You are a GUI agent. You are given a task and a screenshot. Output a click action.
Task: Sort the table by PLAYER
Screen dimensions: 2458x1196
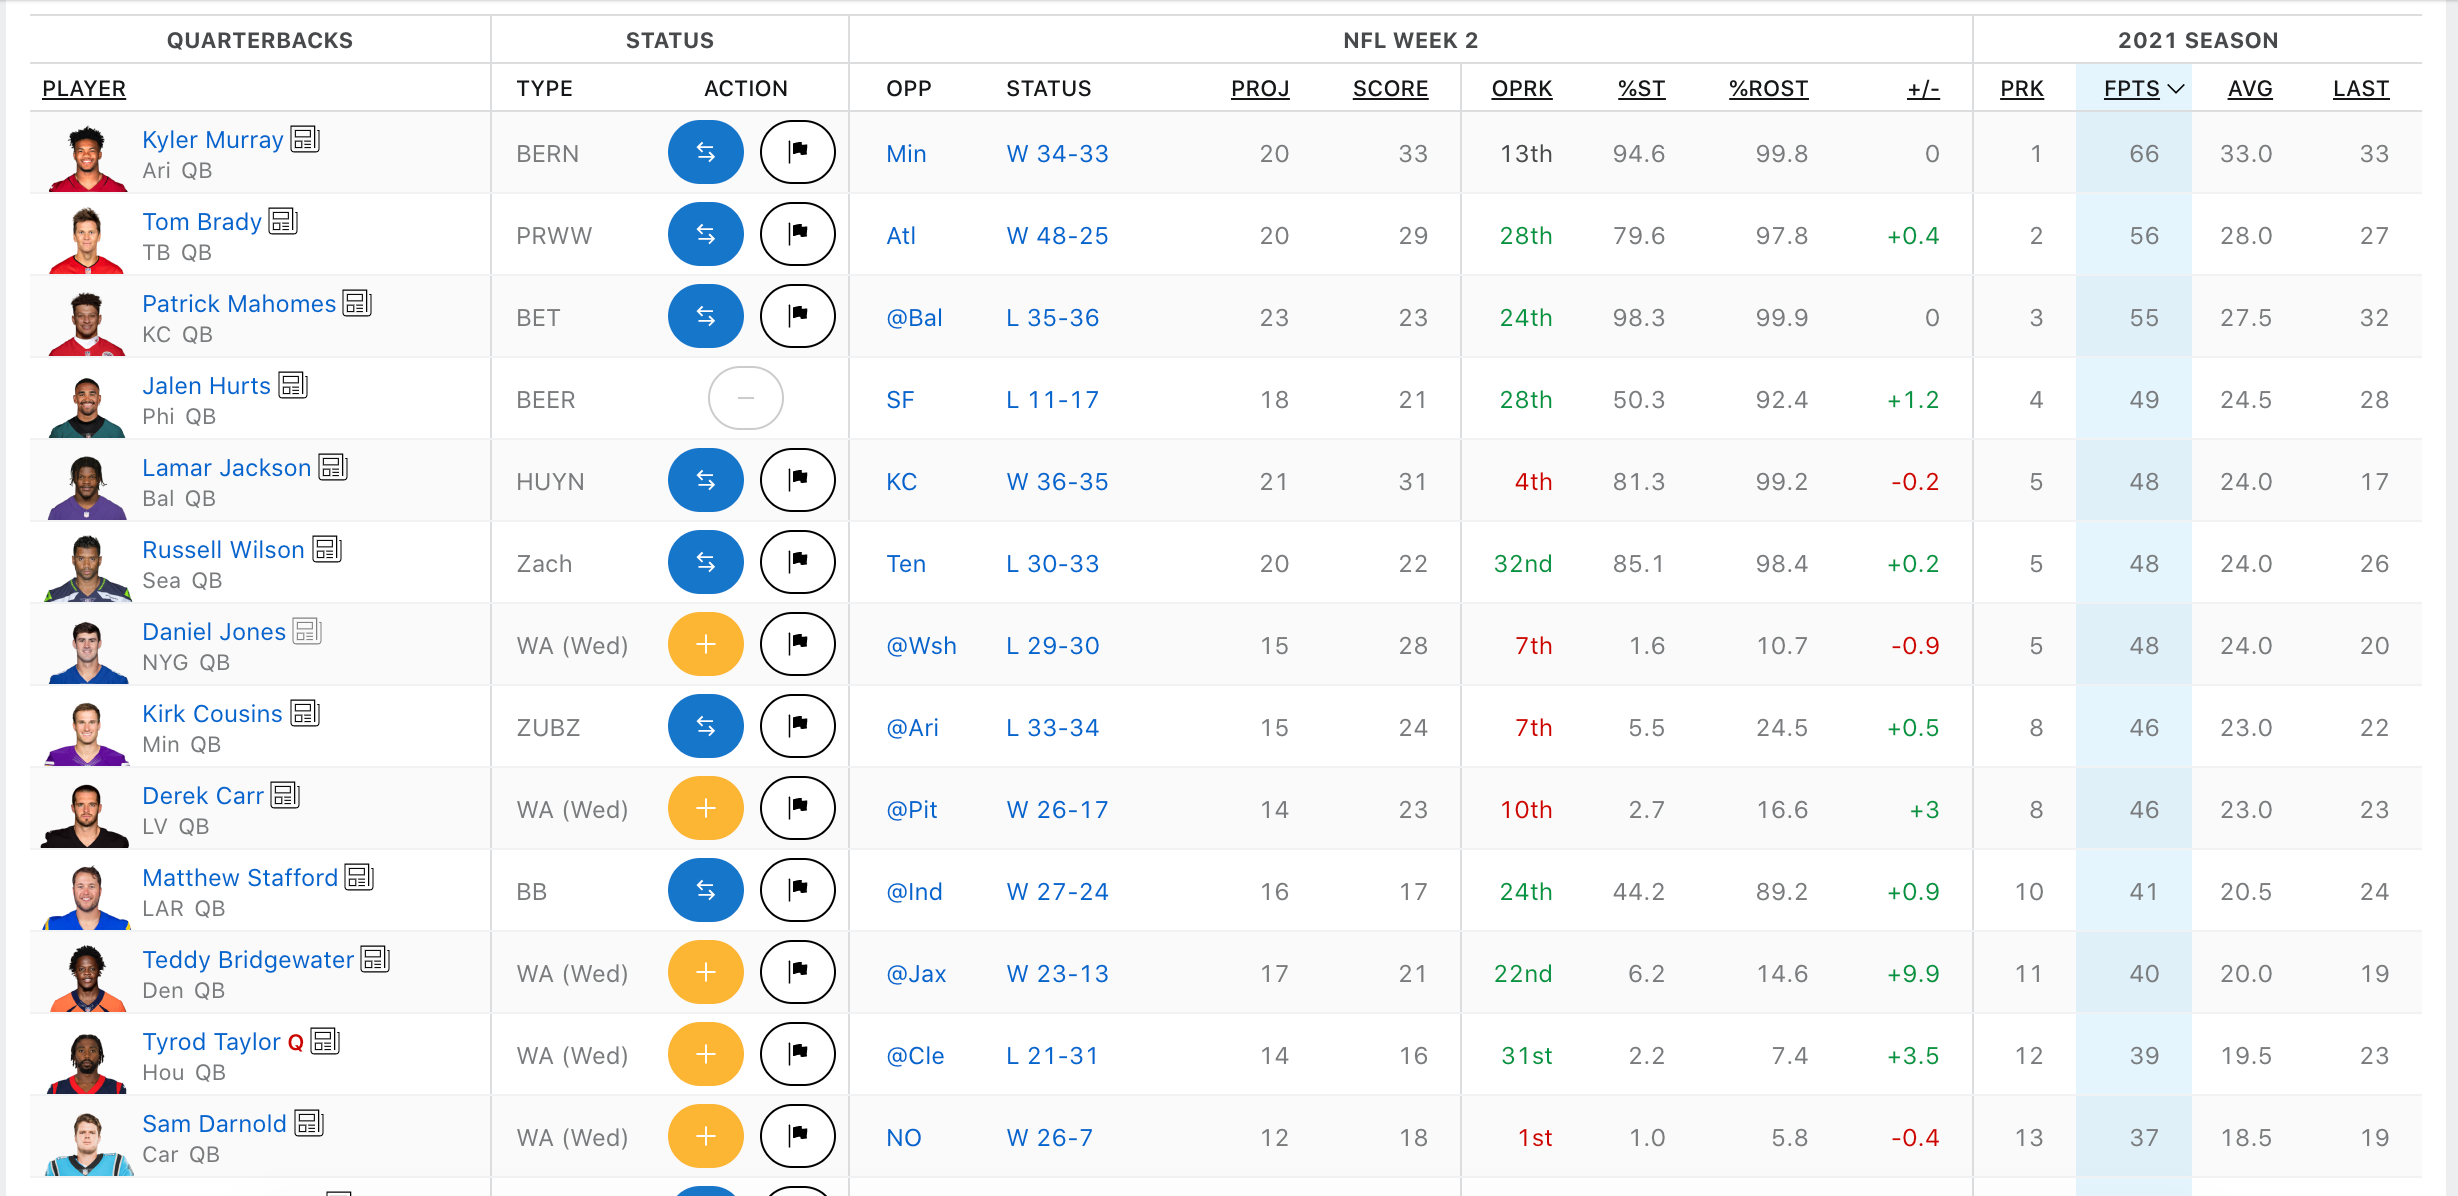click(x=84, y=88)
